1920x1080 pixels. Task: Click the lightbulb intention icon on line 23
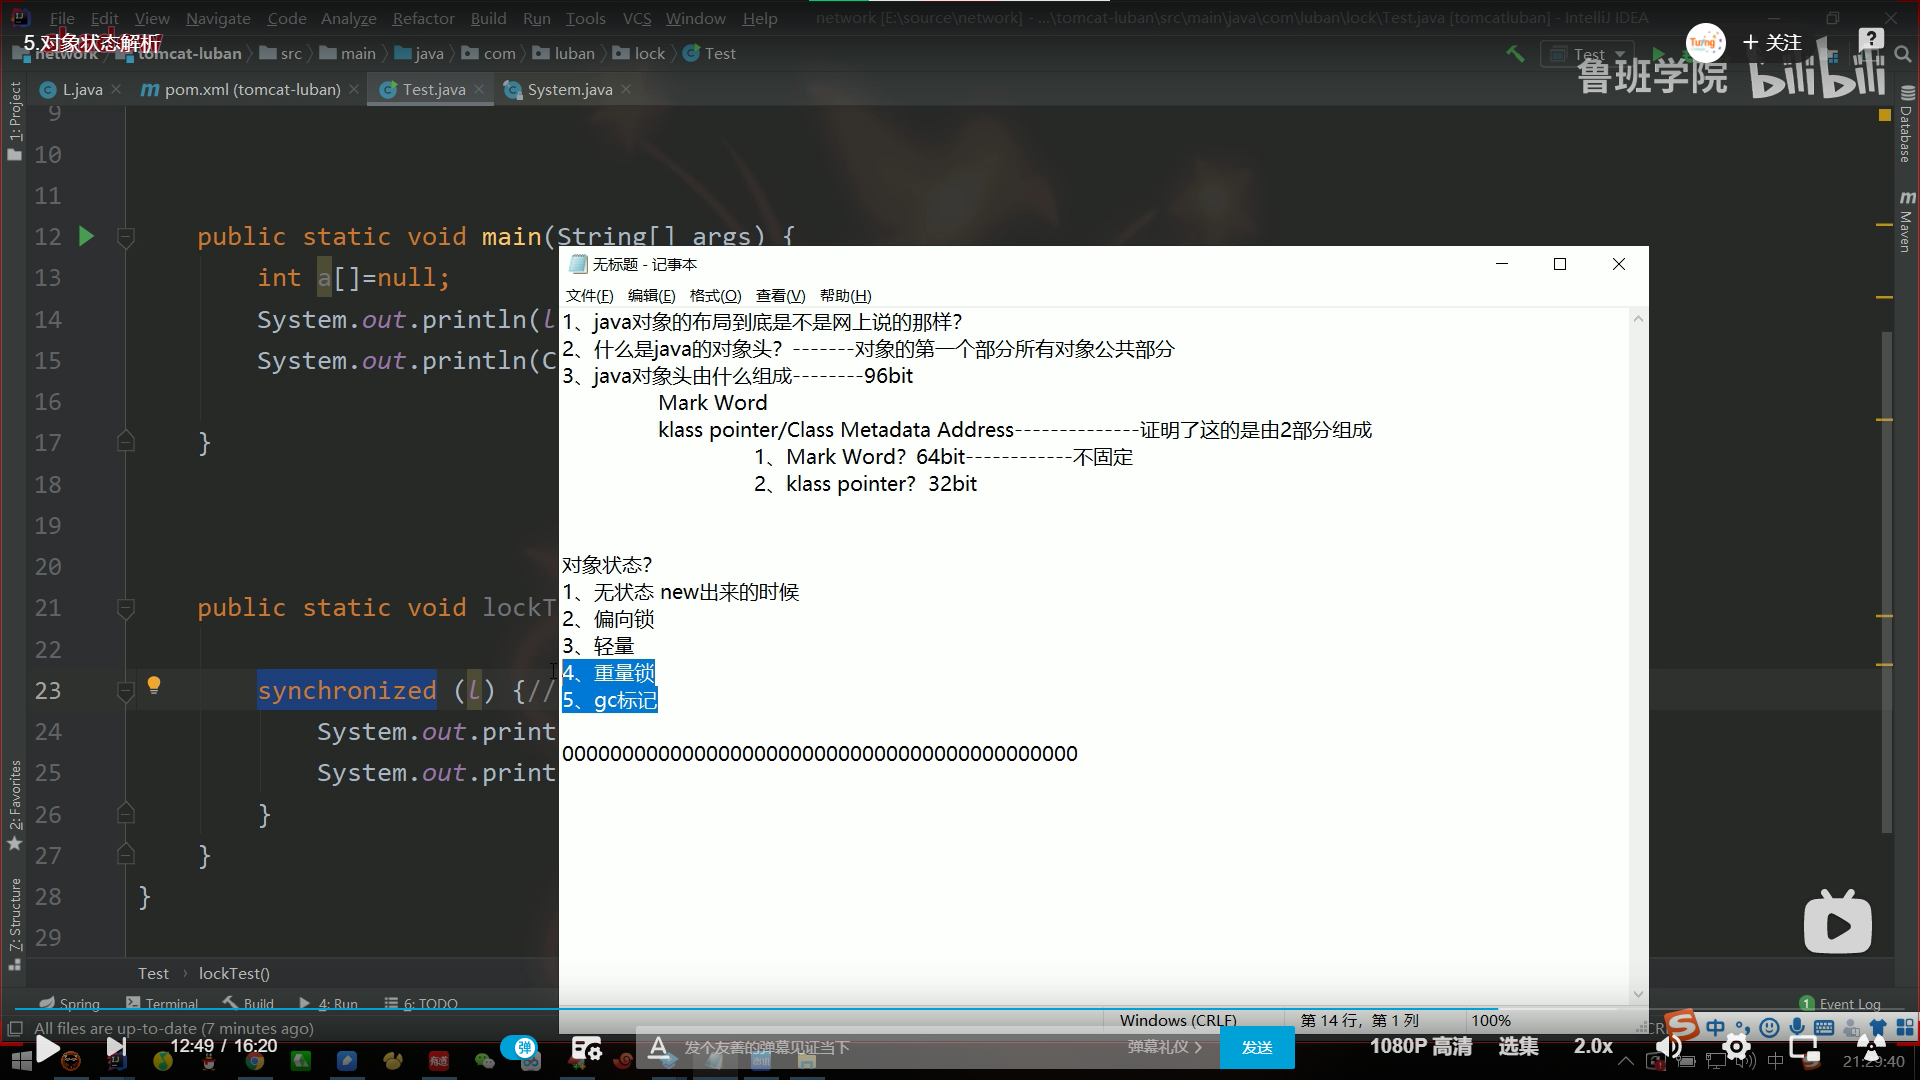click(154, 686)
